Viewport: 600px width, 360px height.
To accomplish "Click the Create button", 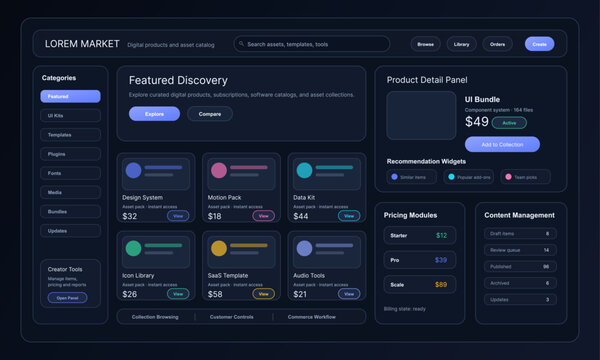I will [x=540, y=44].
